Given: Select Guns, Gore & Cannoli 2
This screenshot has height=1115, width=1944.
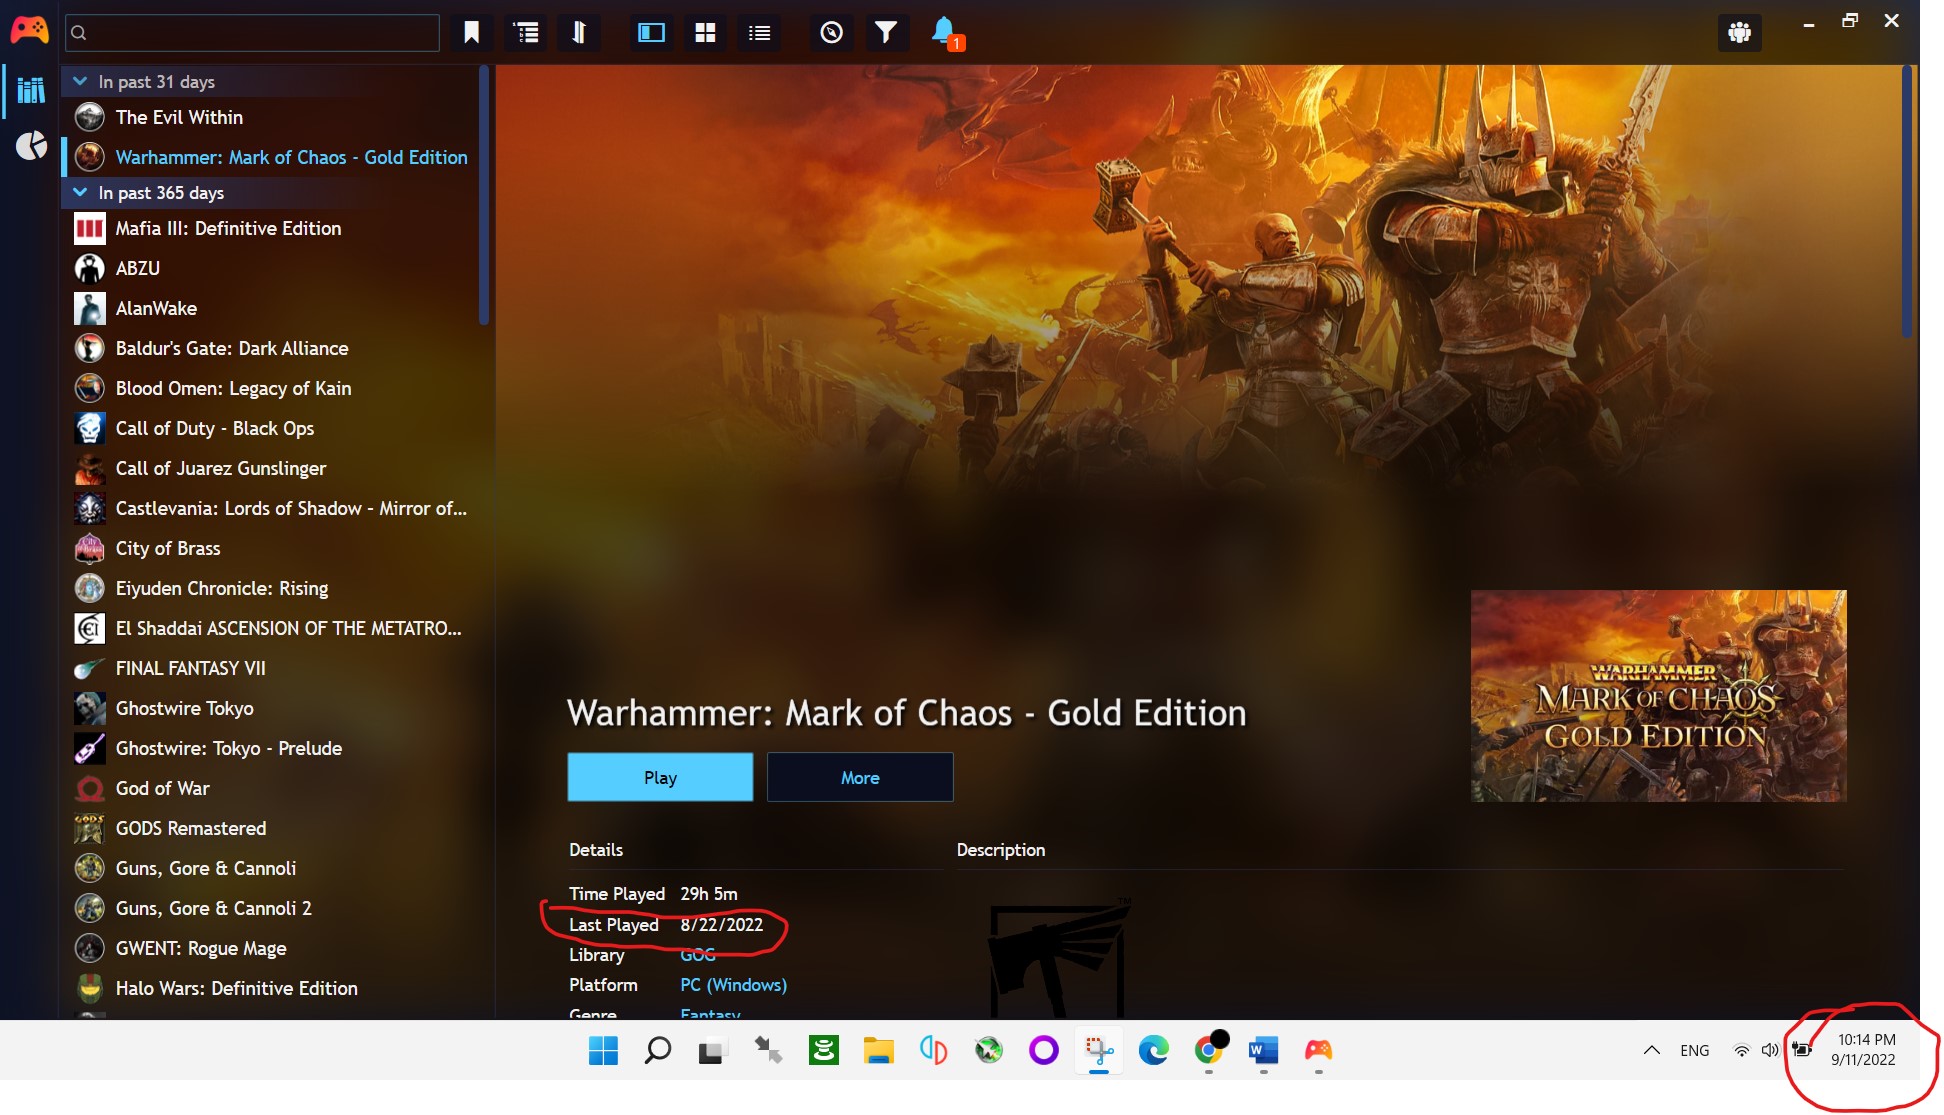Looking at the screenshot, I should (270, 908).
